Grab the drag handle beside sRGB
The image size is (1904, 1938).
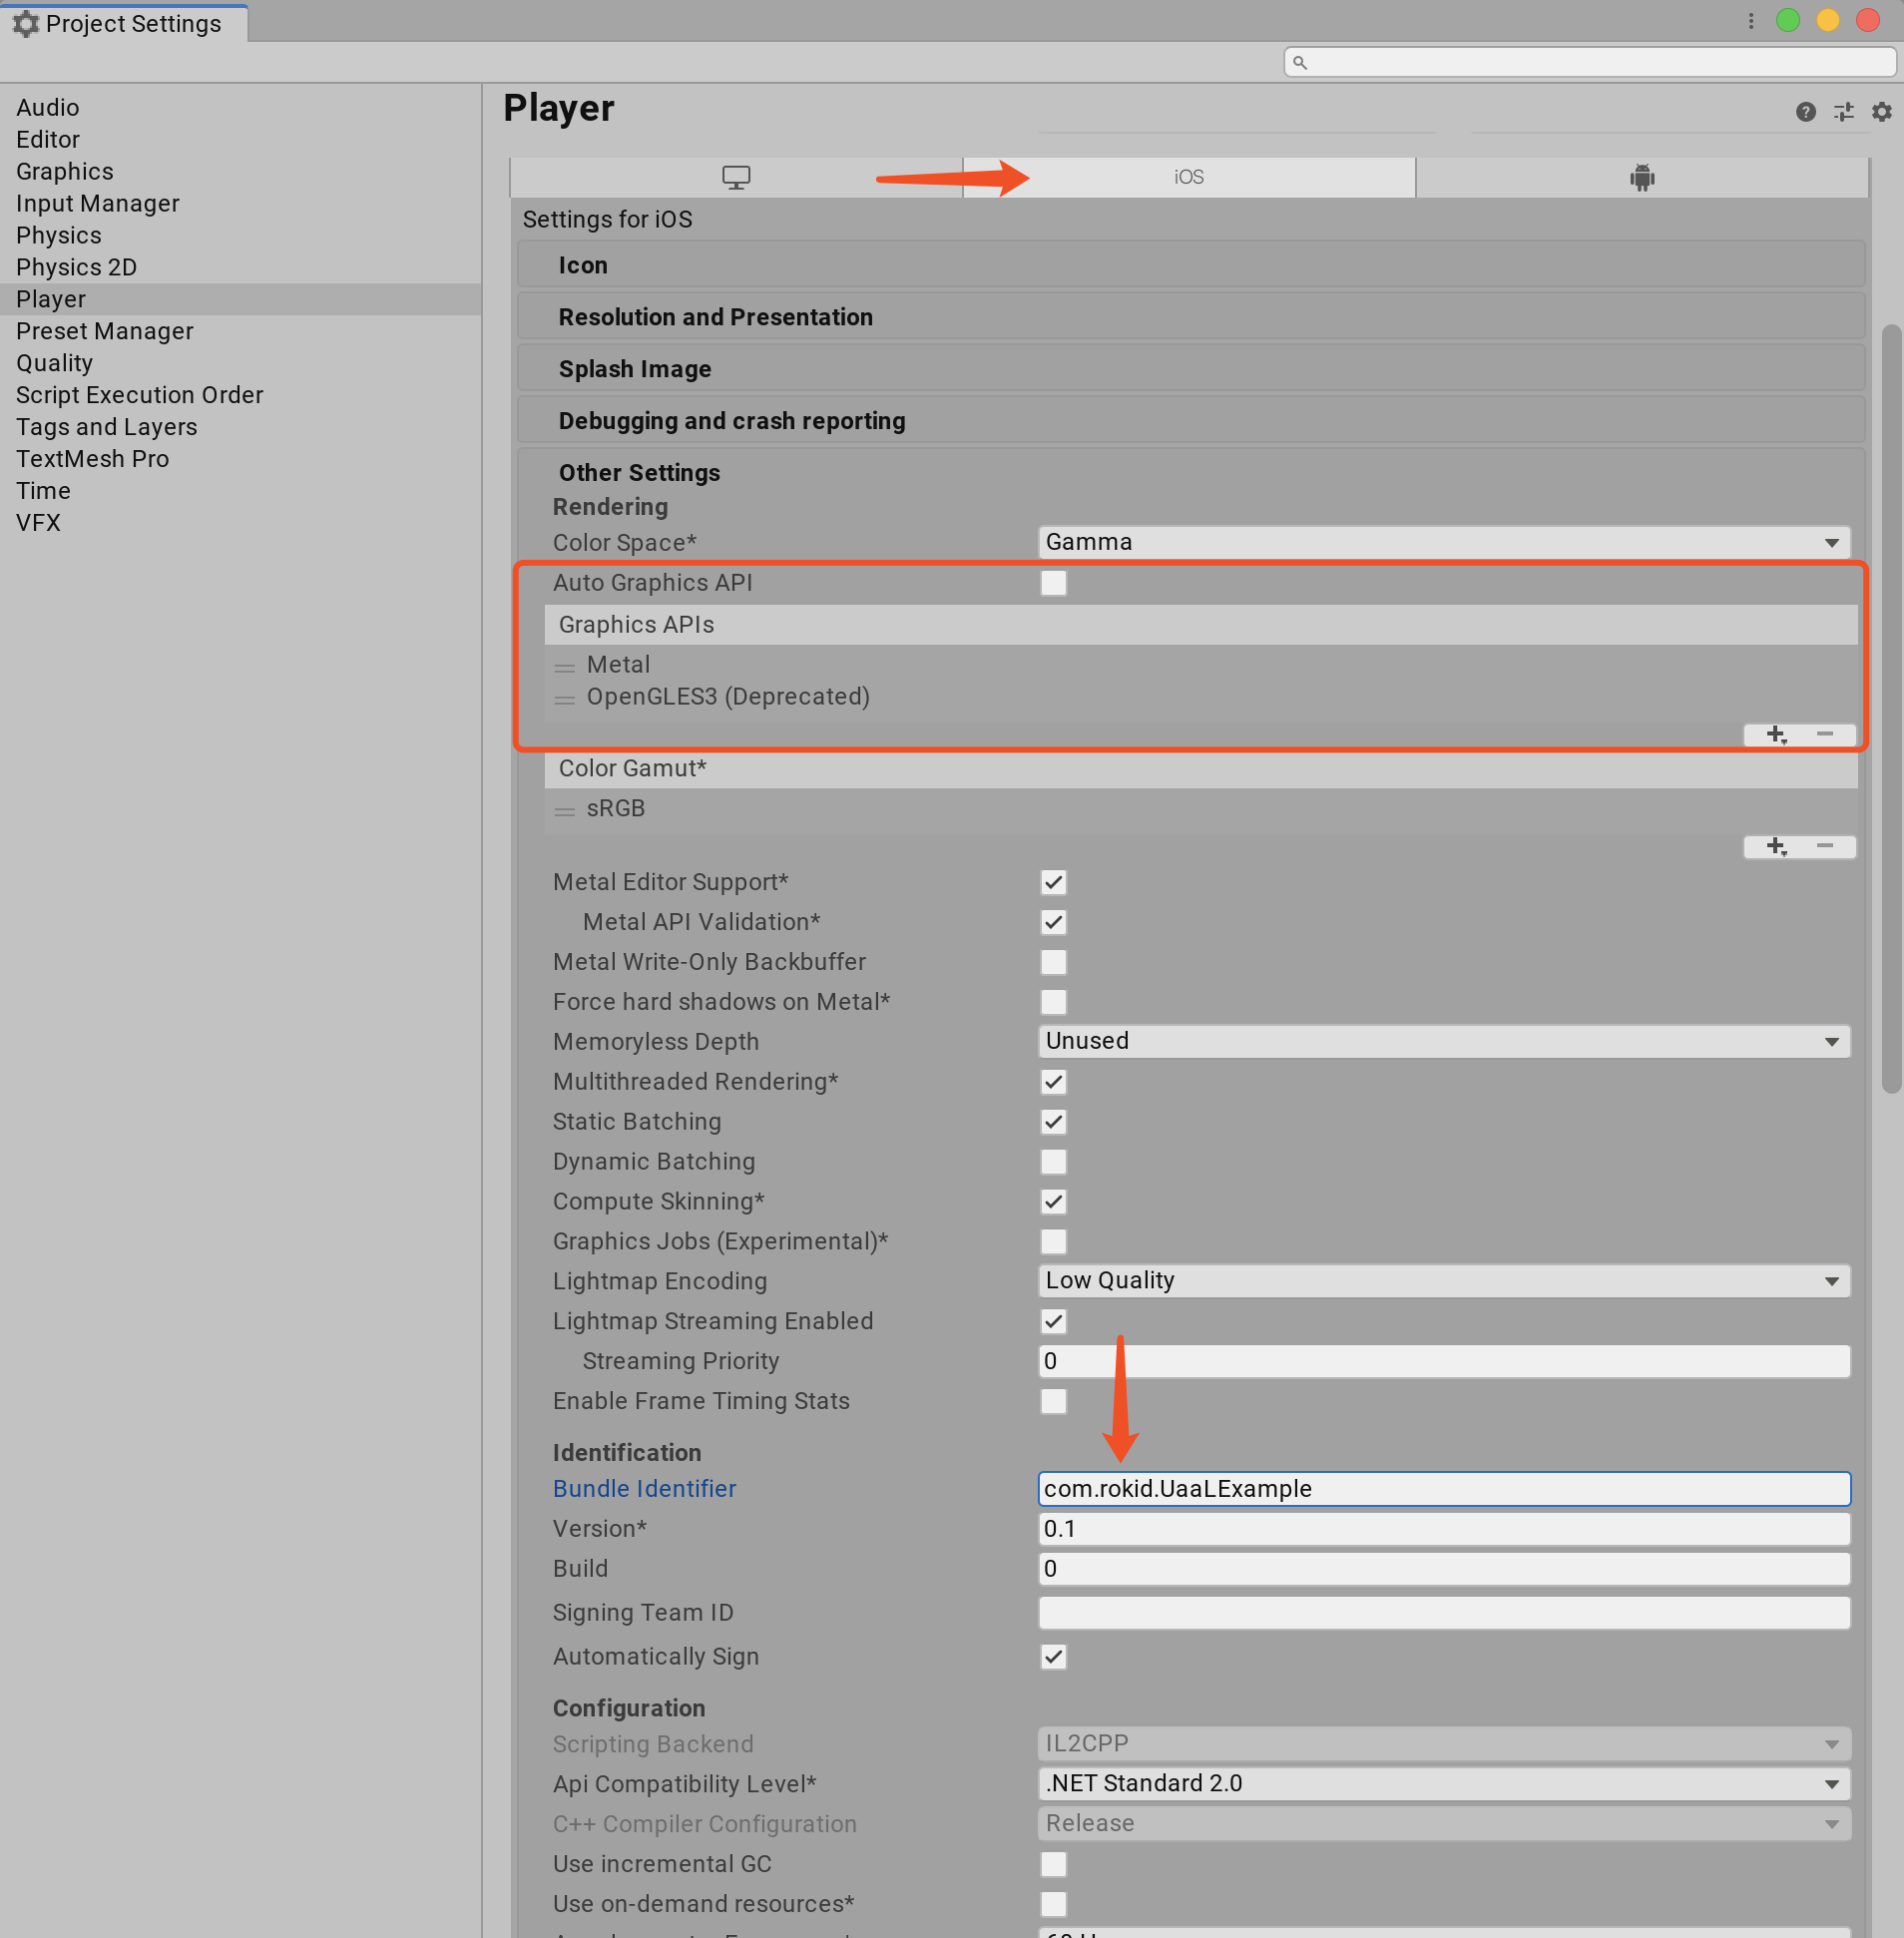click(565, 811)
